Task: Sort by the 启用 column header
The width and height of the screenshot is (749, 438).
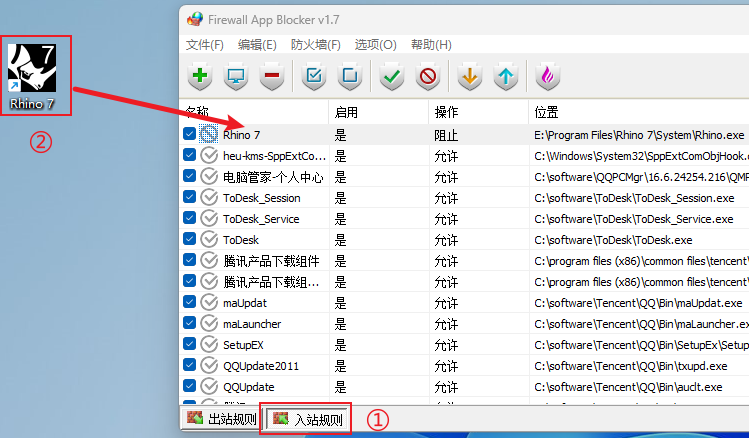Action: (379, 112)
